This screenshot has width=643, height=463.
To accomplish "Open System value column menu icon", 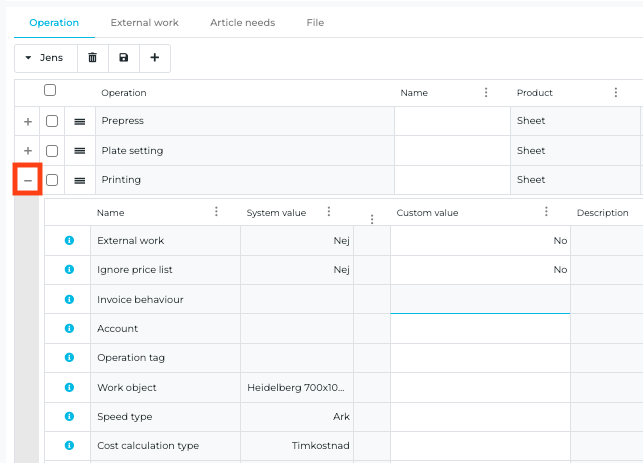I will tap(328, 212).
